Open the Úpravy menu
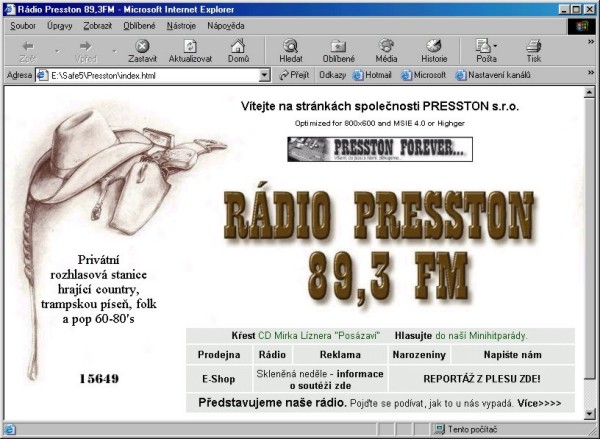The height and width of the screenshot is (439, 600). coord(60,26)
